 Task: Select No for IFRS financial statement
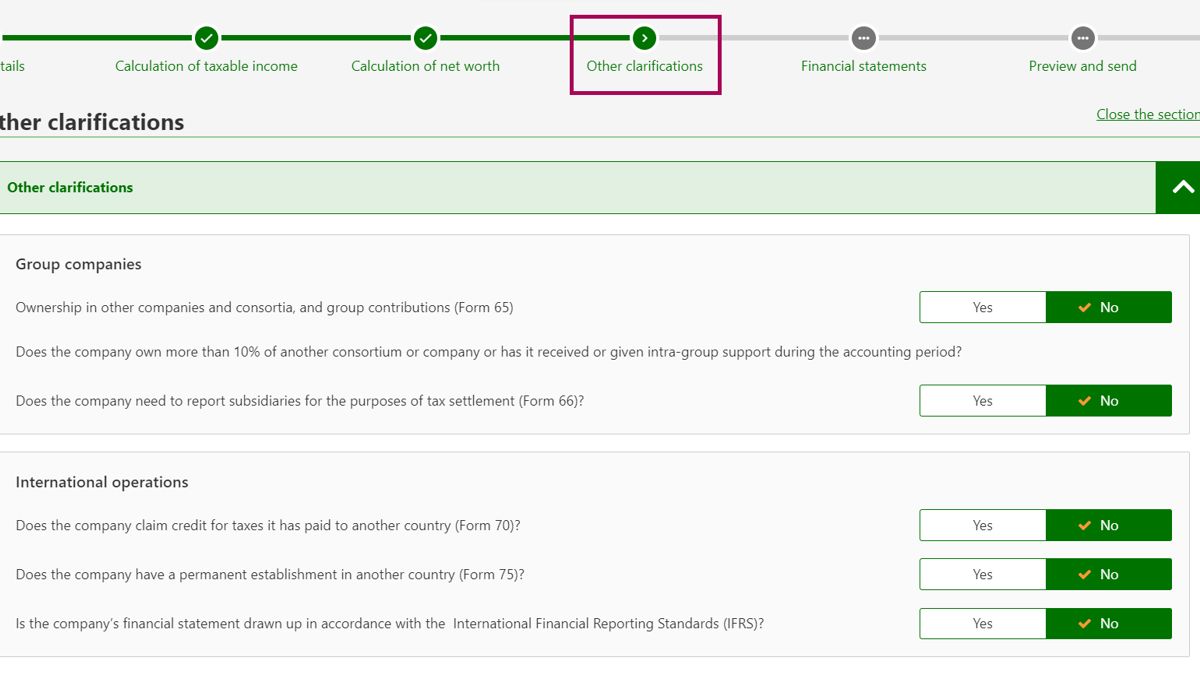[x=1108, y=624]
